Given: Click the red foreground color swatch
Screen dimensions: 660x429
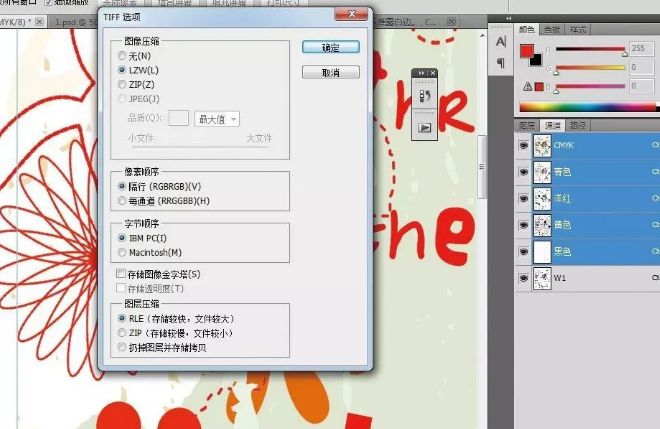Looking at the screenshot, I should (526, 51).
